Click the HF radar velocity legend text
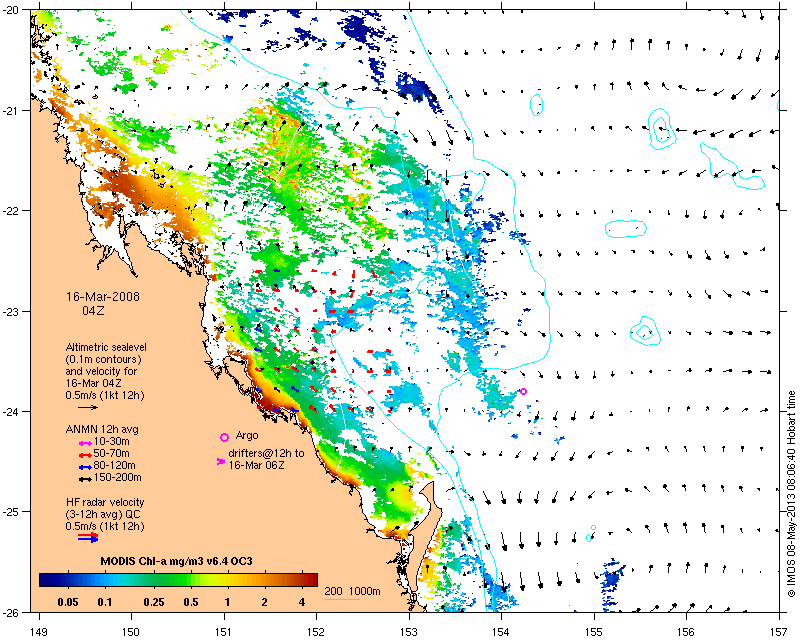Viewport: 800px width, 640px height. click(105, 514)
